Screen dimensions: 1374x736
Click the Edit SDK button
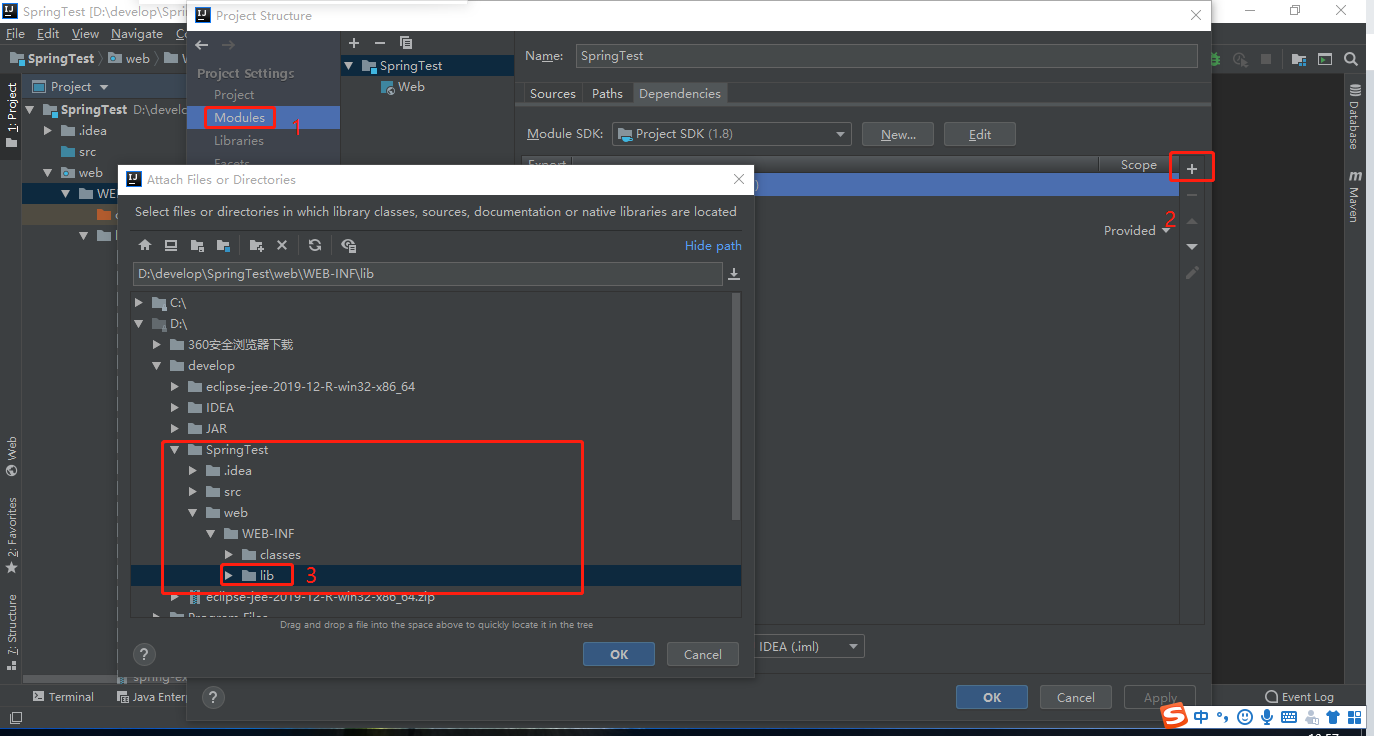[x=980, y=134]
